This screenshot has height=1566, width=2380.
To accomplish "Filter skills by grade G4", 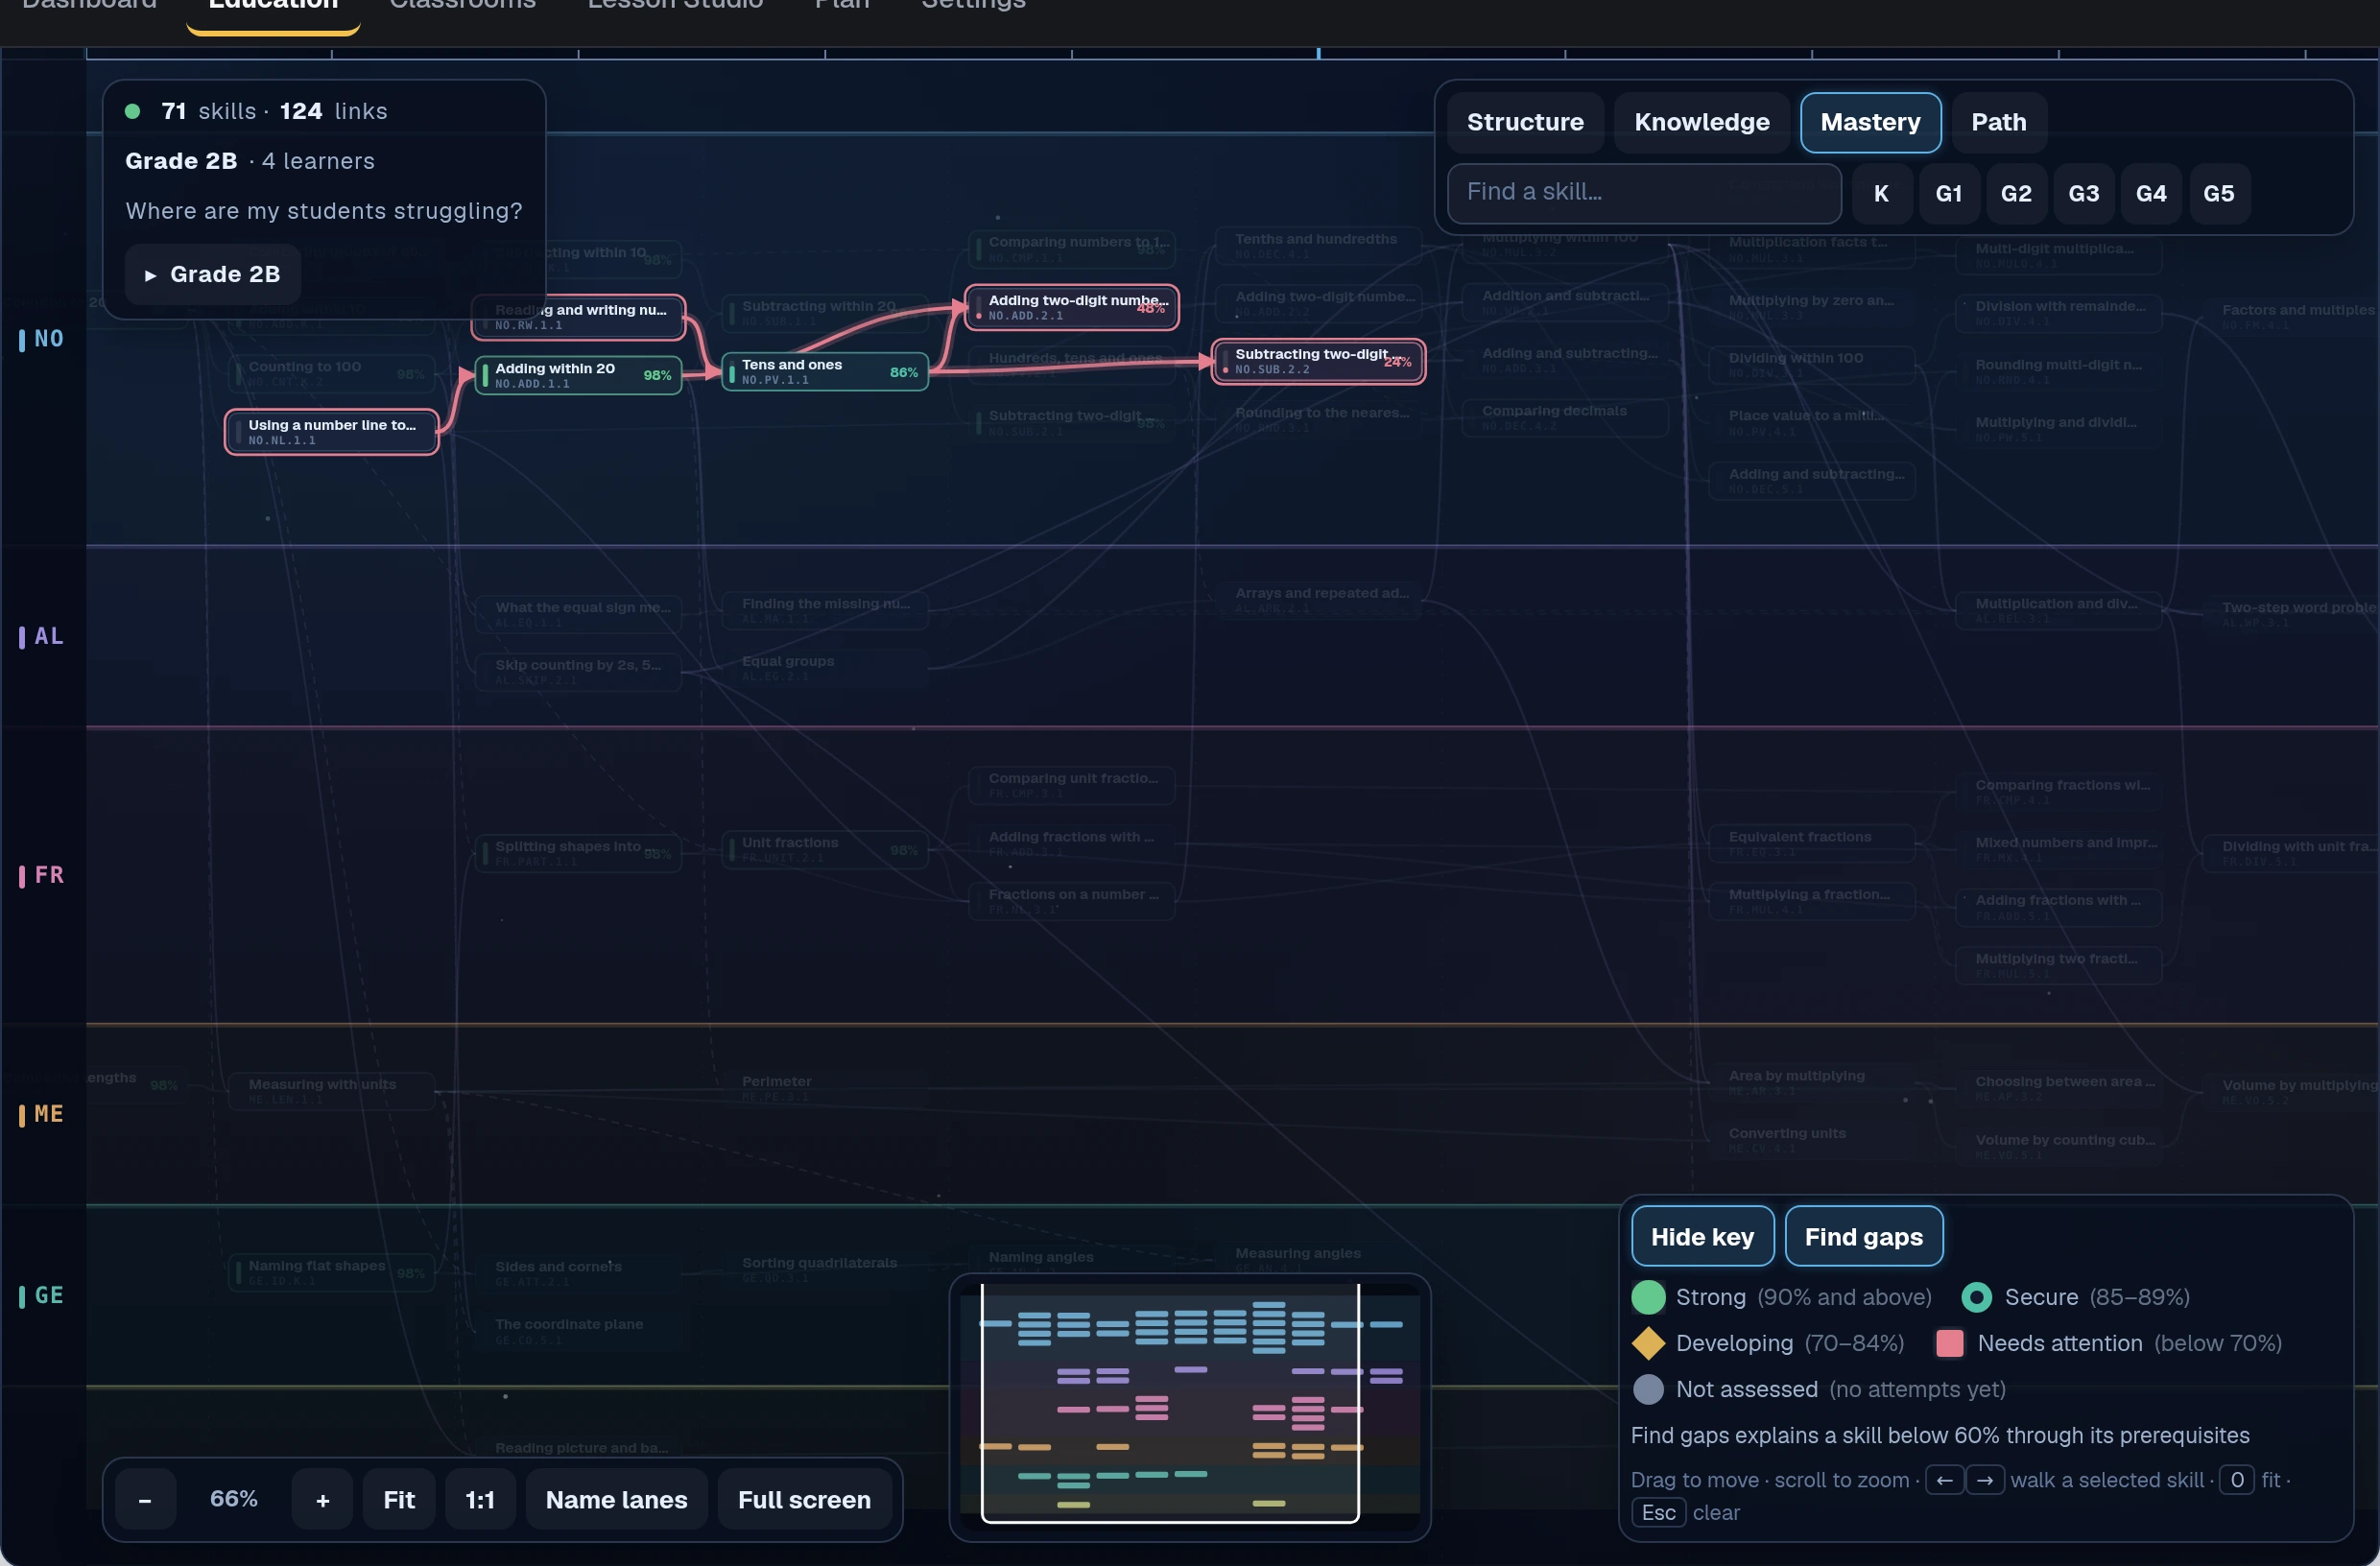I will pos(2151,193).
